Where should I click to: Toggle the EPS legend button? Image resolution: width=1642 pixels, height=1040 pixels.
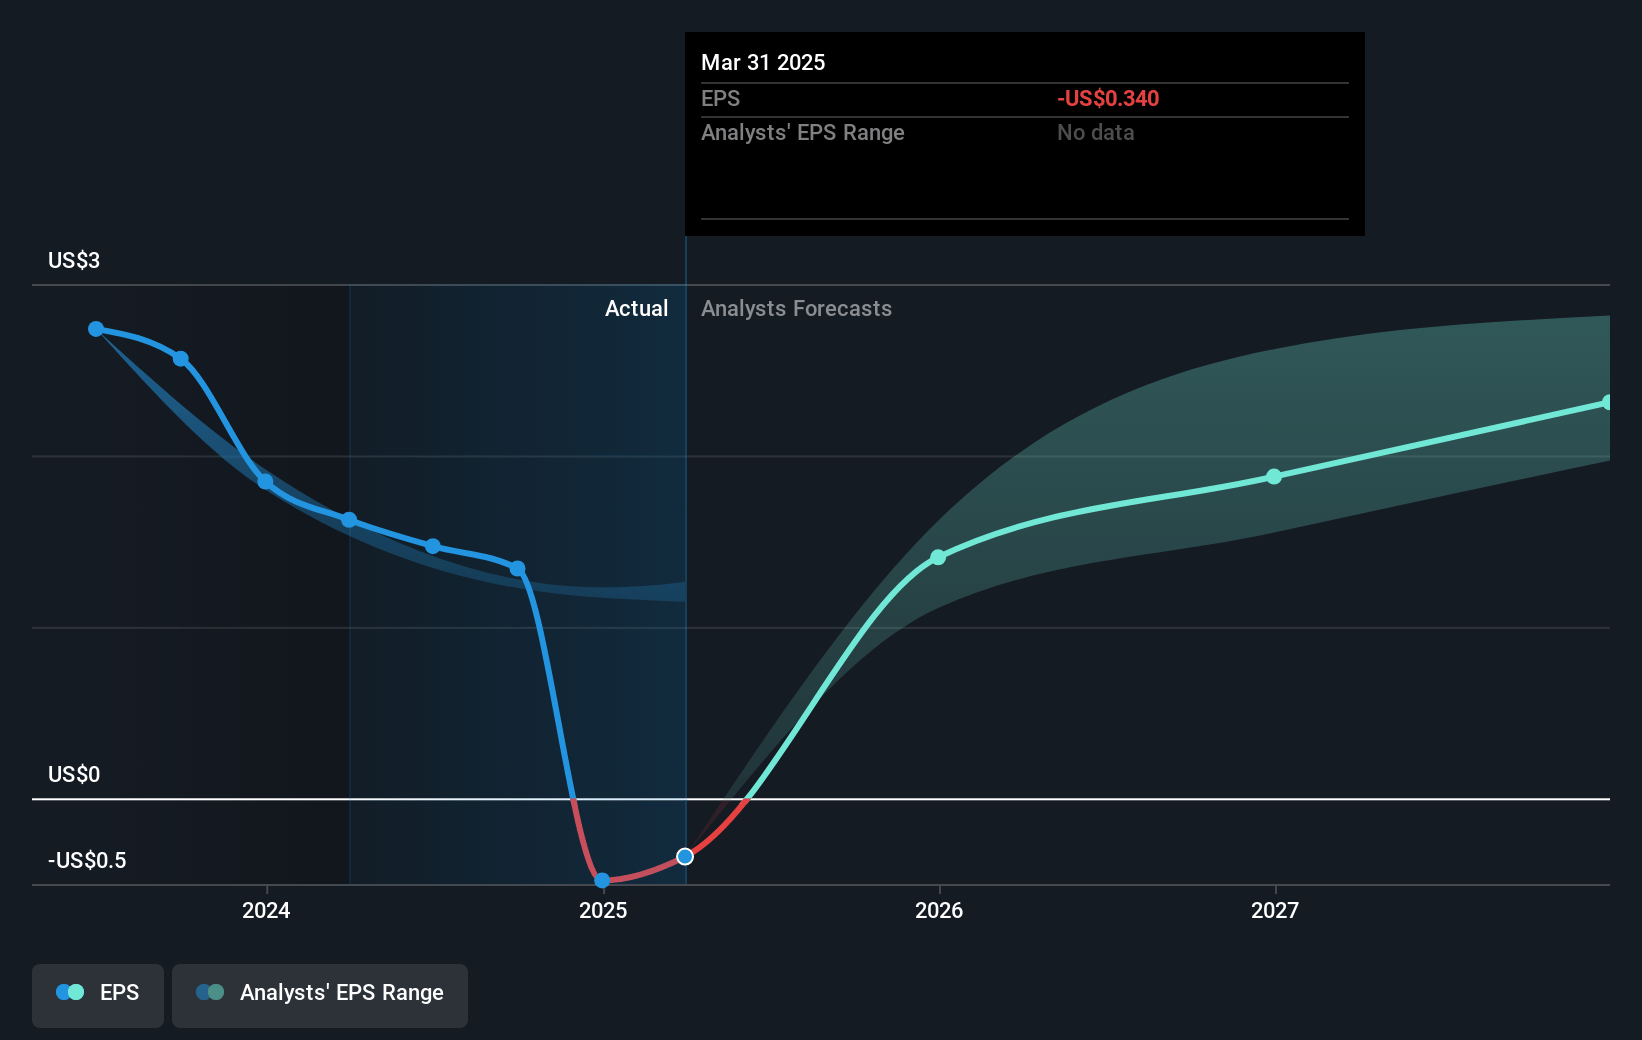tap(98, 995)
